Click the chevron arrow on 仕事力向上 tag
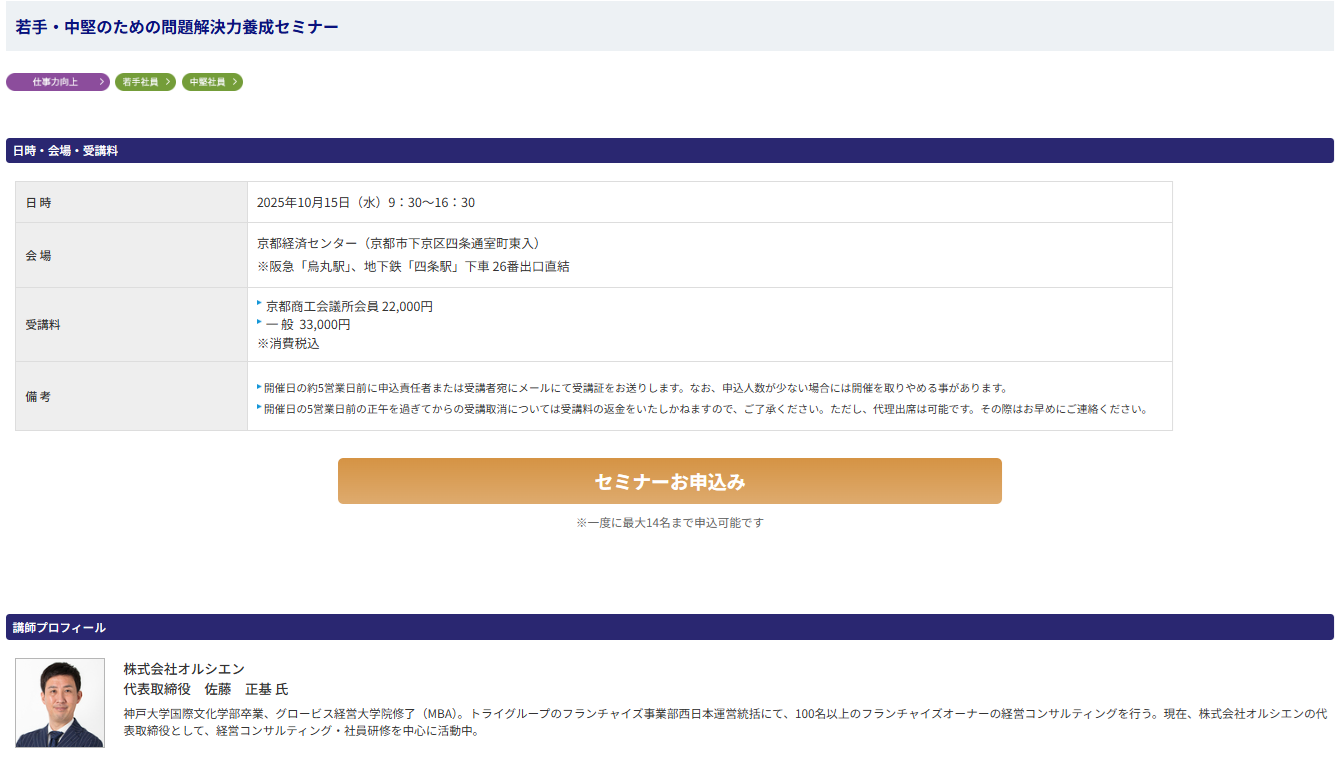This screenshot has width=1338, height=762. pos(102,82)
